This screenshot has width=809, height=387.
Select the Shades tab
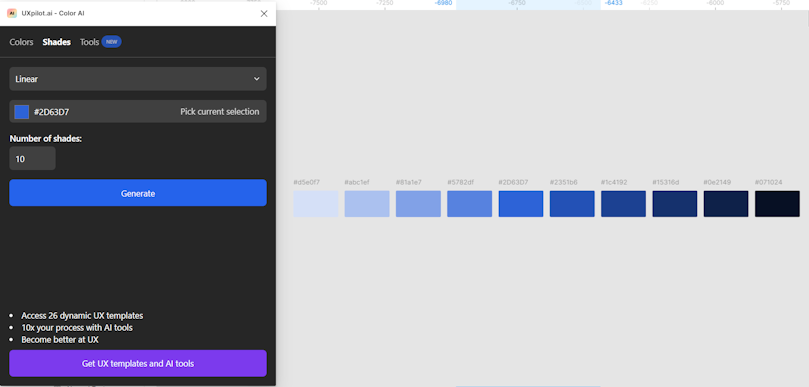pos(57,42)
